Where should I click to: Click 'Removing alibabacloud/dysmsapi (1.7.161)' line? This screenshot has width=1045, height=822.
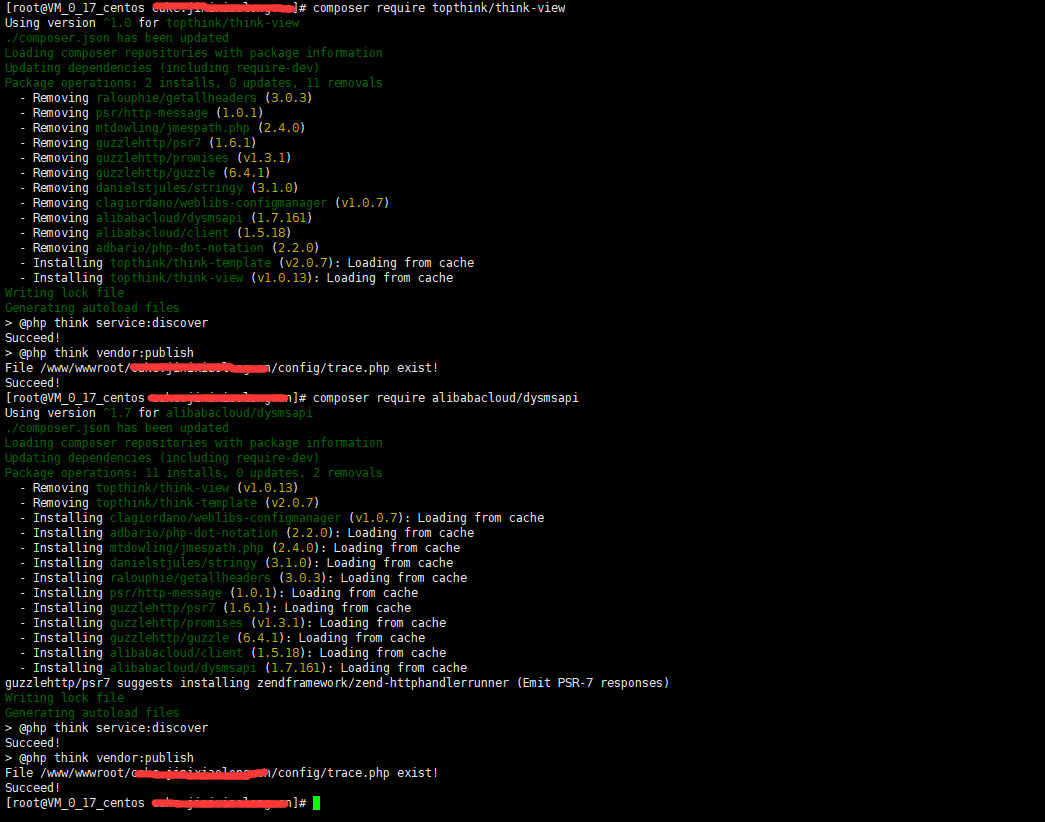coord(166,218)
